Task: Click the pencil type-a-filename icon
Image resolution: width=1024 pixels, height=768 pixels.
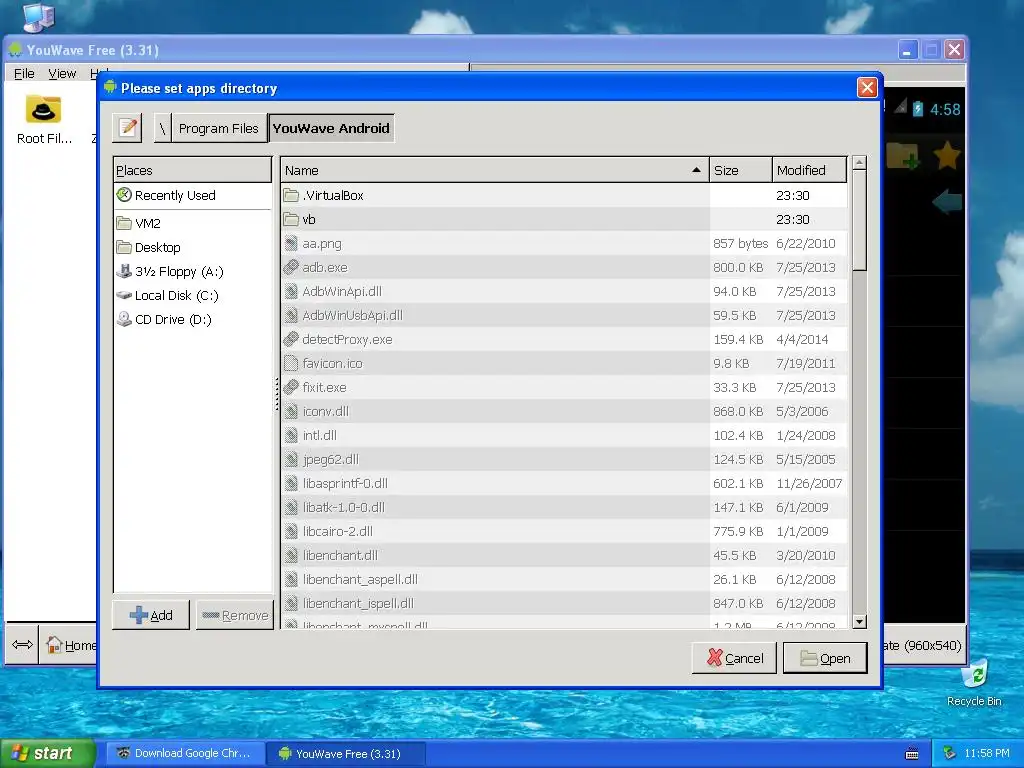Action: [127, 127]
